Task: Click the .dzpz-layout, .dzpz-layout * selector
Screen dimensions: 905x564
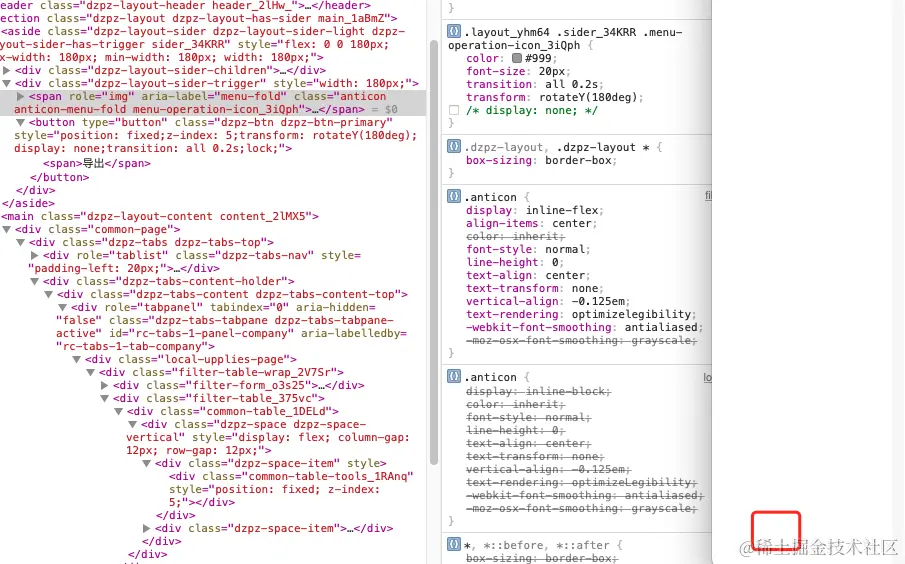Action: [x=557, y=147]
